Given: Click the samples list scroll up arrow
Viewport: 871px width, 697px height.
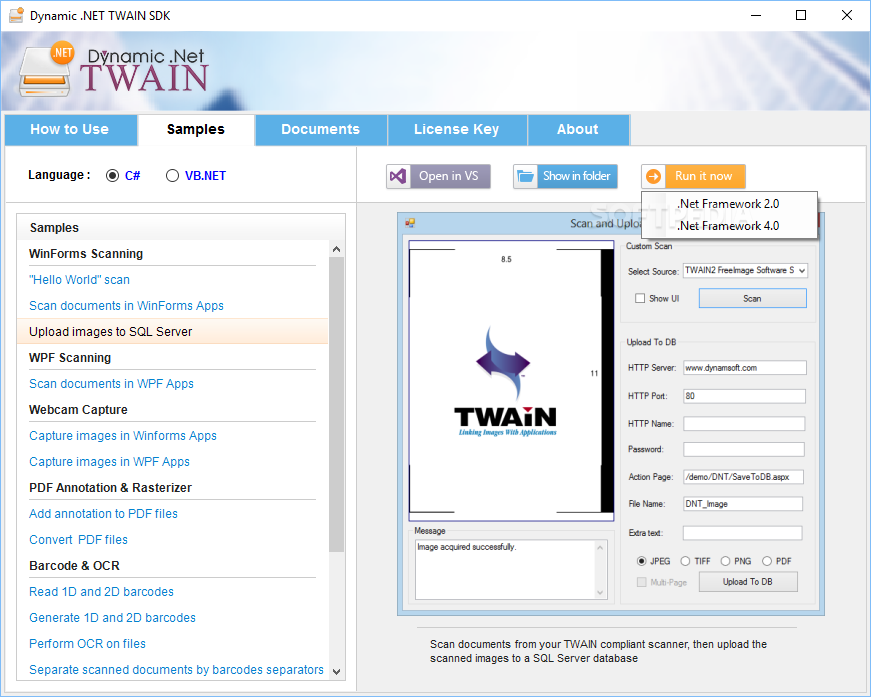Looking at the screenshot, I should tap(336, 249).
